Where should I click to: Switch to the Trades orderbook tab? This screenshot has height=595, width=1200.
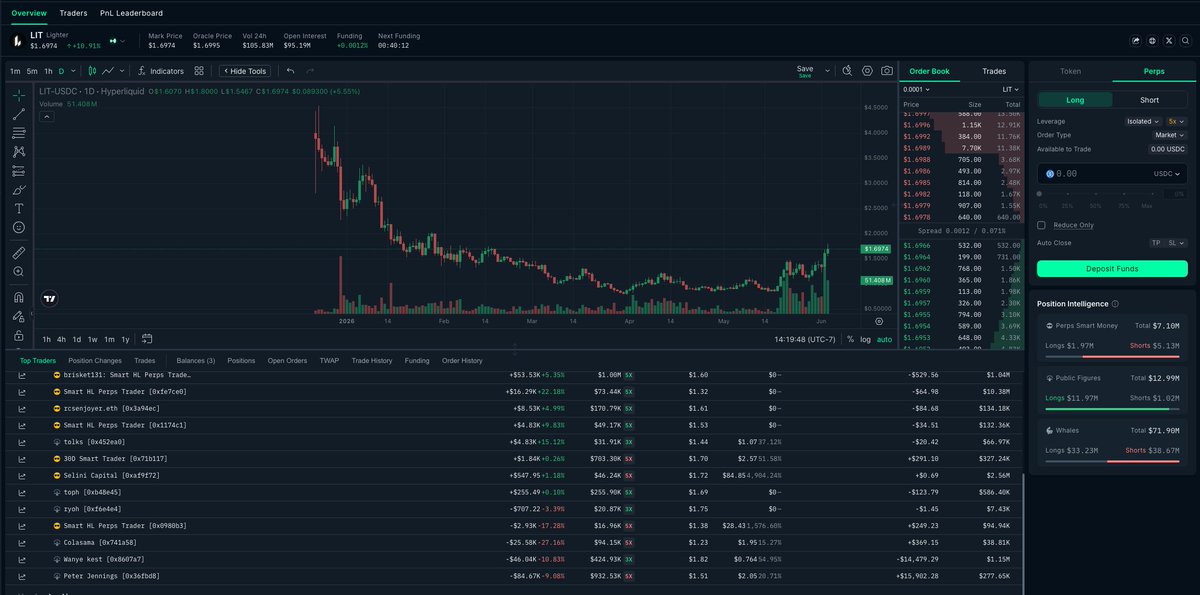pyautogui.click(x=994, y=71)
